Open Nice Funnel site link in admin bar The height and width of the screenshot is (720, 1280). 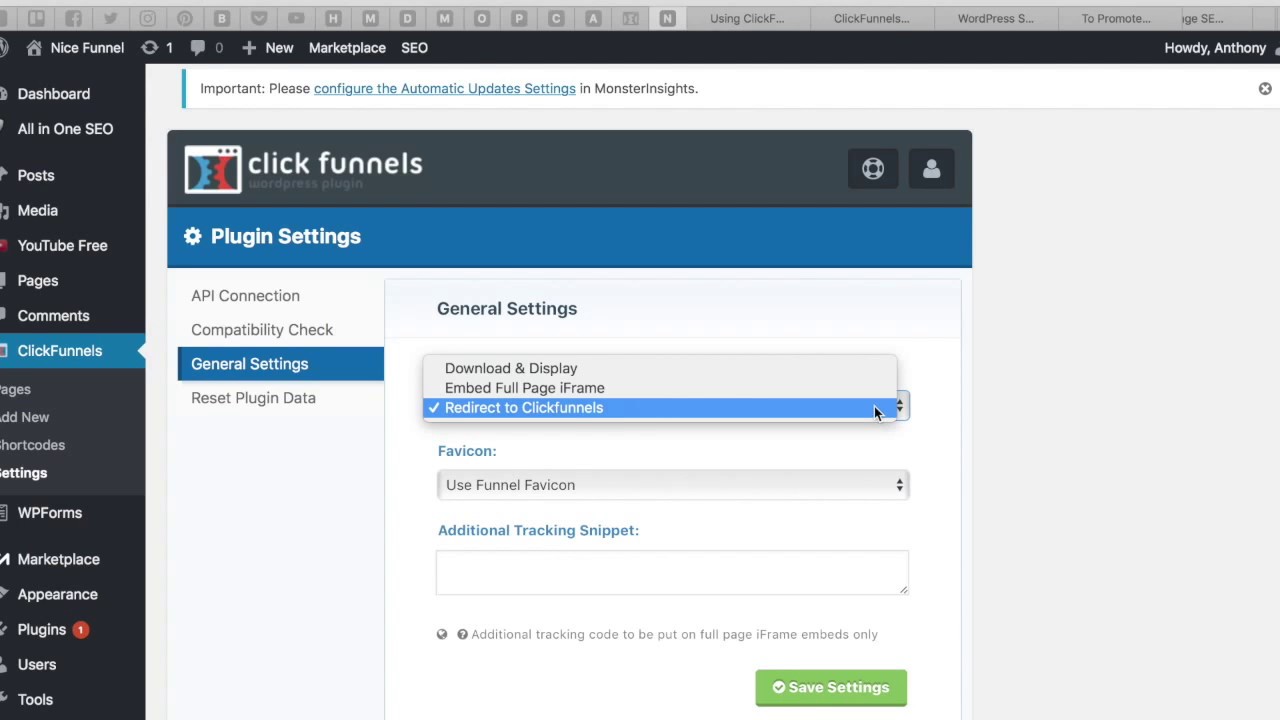(87, 48)
